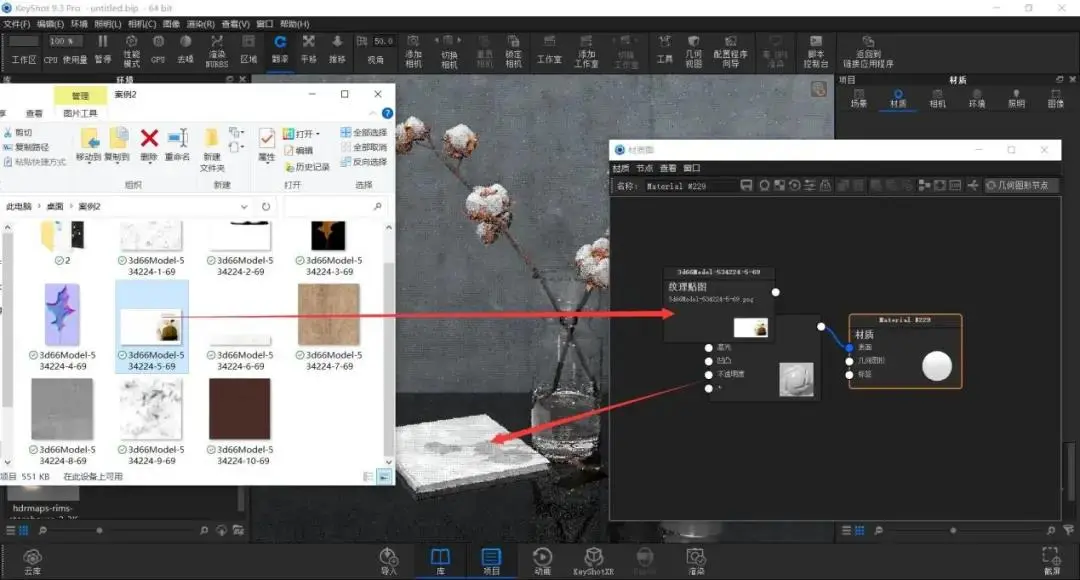Open the 云库 cloud library icon
This screenshot has width=1080, height=580.
(x=32, y=561)
